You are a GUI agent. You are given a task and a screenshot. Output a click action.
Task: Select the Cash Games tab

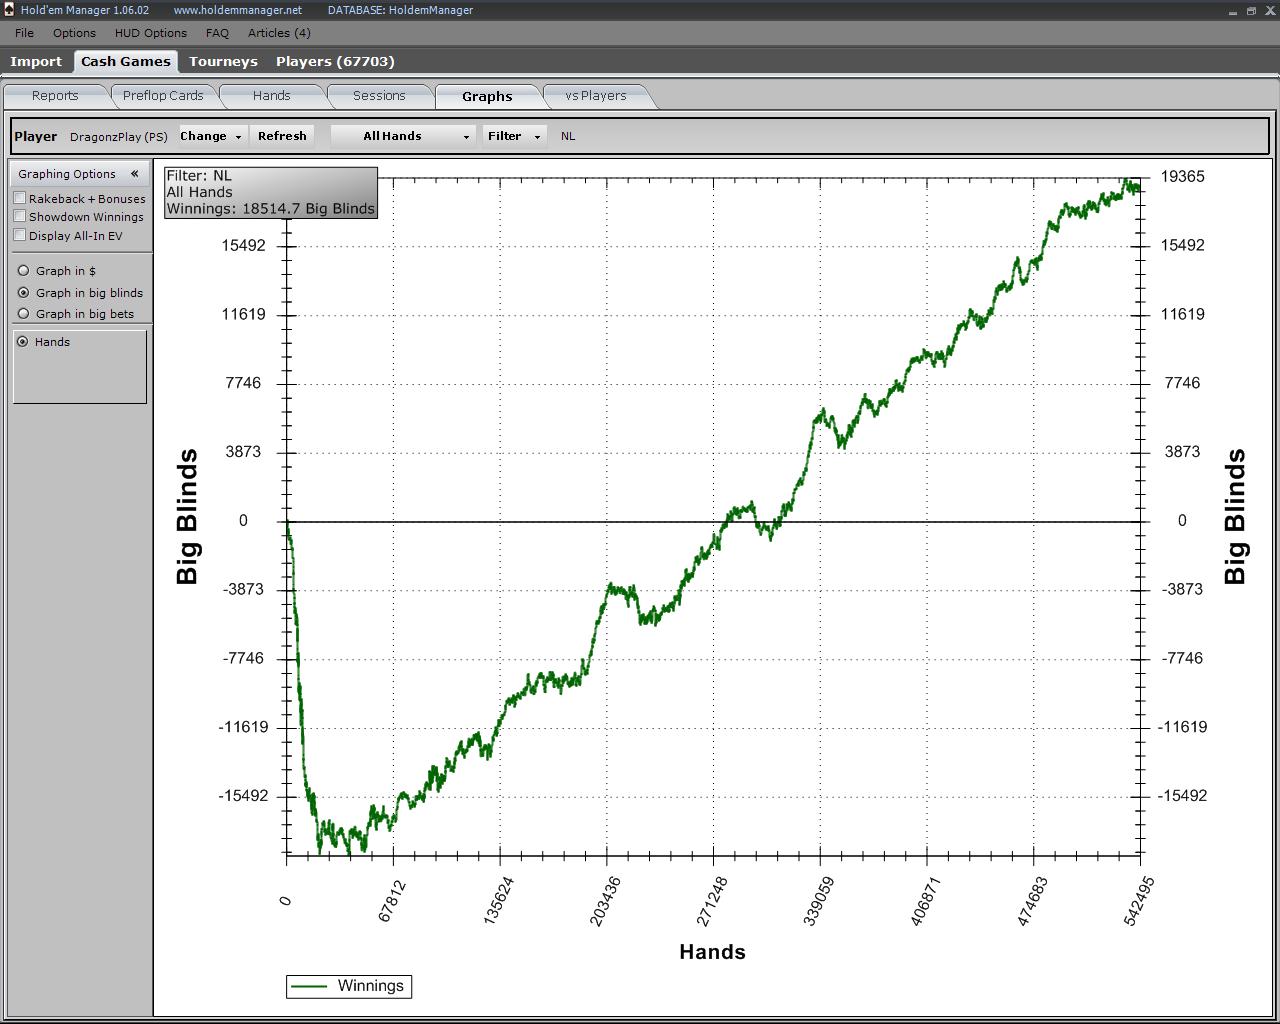126,61
